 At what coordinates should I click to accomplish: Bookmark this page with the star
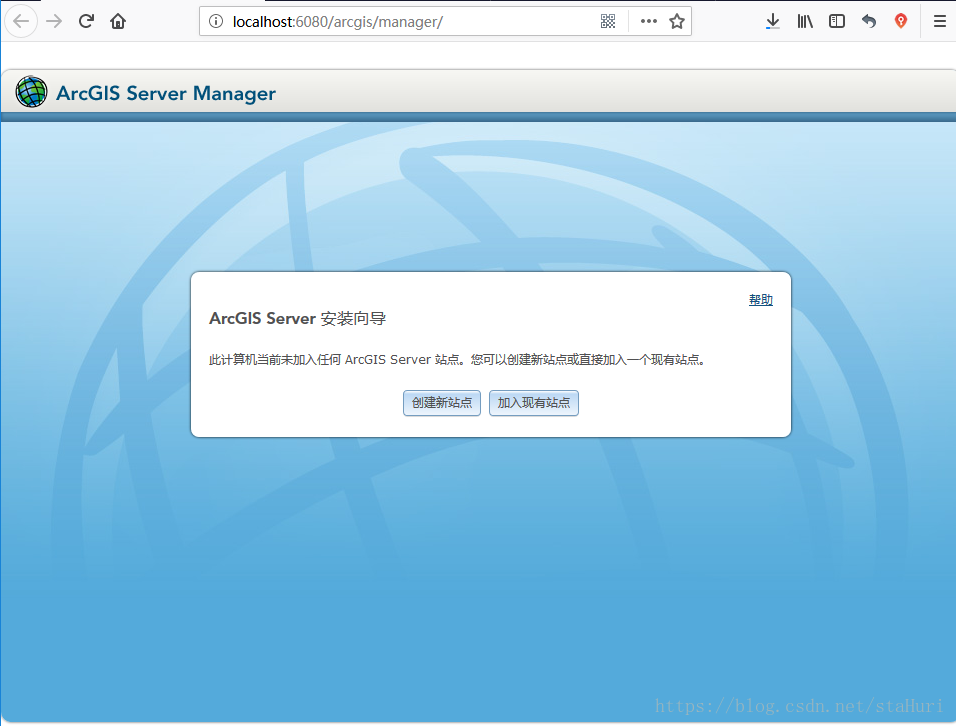pyautogui.click(x=677, y=21)
